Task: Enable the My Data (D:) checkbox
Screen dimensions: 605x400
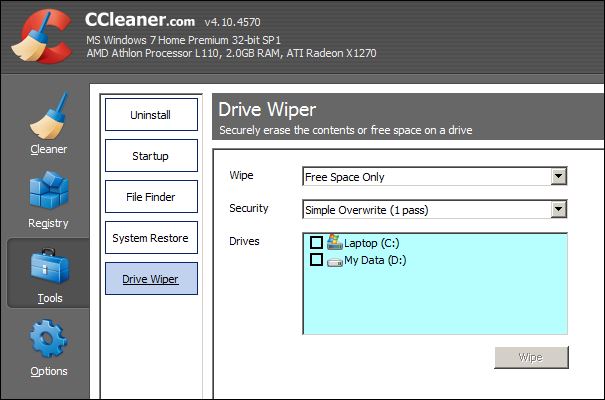Action: 317,260
